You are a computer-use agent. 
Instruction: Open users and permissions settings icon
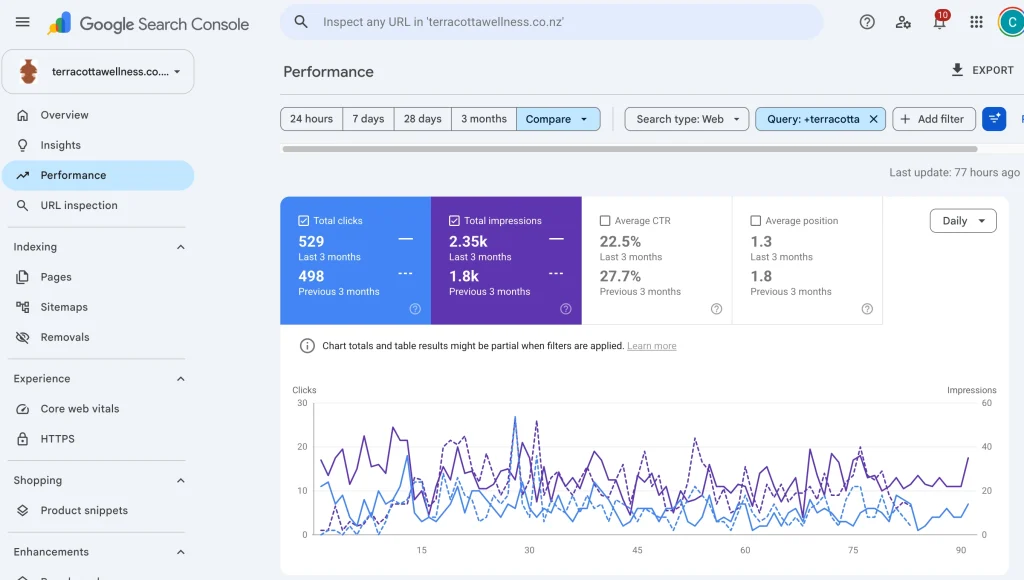[903, 22]
